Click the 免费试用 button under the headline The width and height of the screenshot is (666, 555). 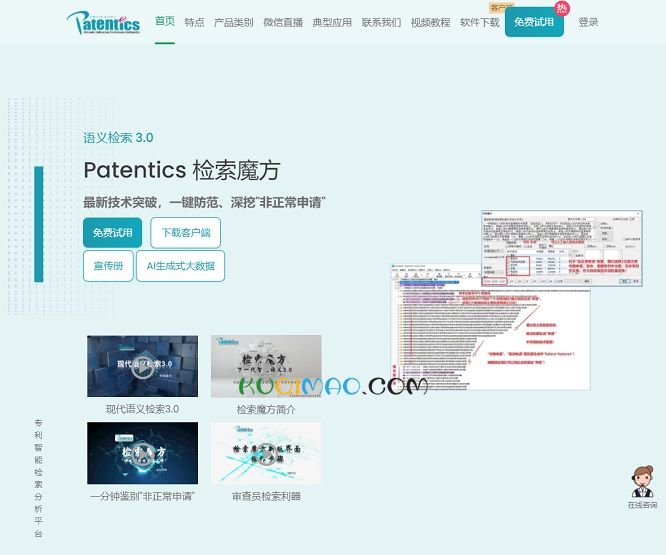(x=113, y=233)
